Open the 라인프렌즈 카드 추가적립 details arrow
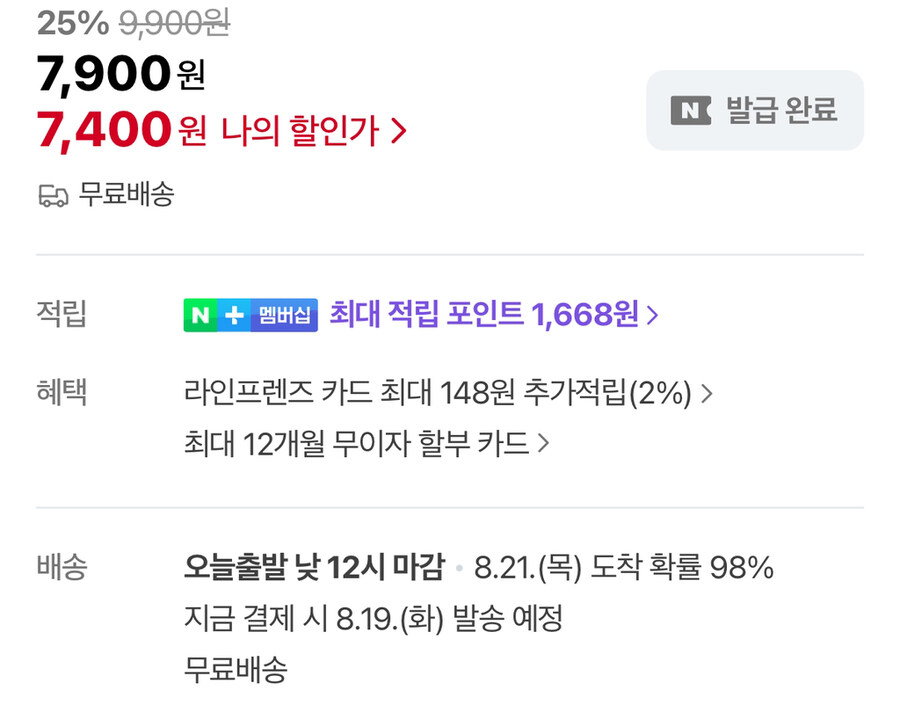Viewport: 900px width, 705px height. (709, 393)
